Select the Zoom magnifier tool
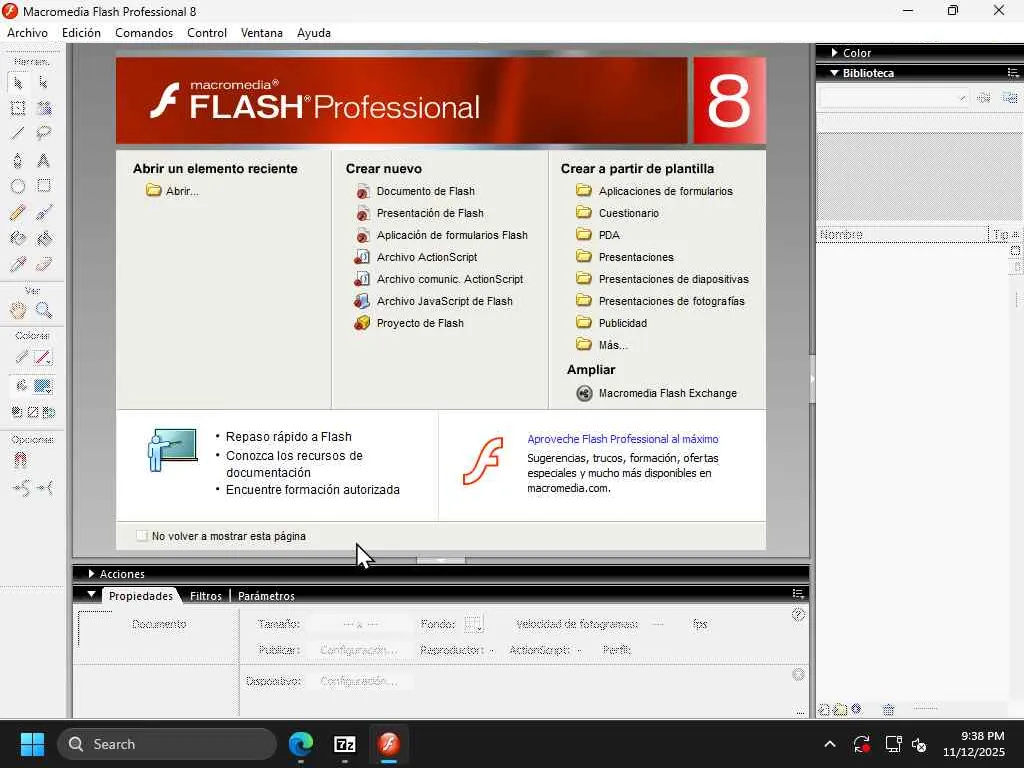Image resolution: width=1024 pixels, height=768 pixels. (x=43, y=310)
